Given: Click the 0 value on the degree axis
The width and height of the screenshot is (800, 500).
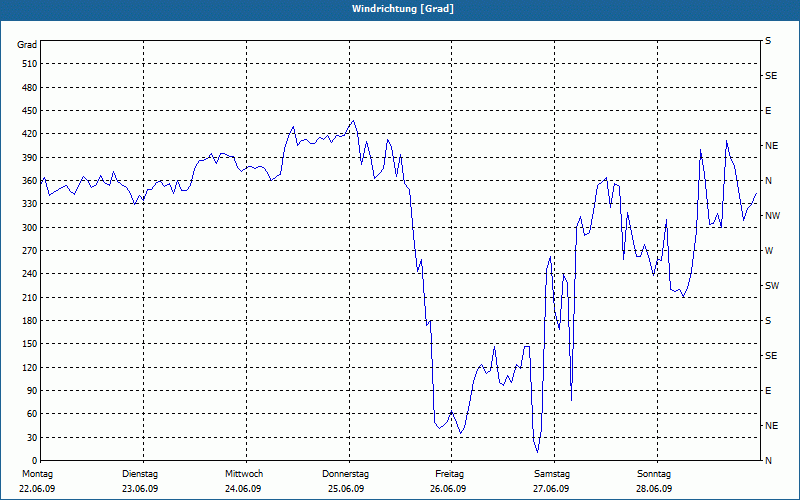Looking at the screenshot, I should click(x=34, y=461).
